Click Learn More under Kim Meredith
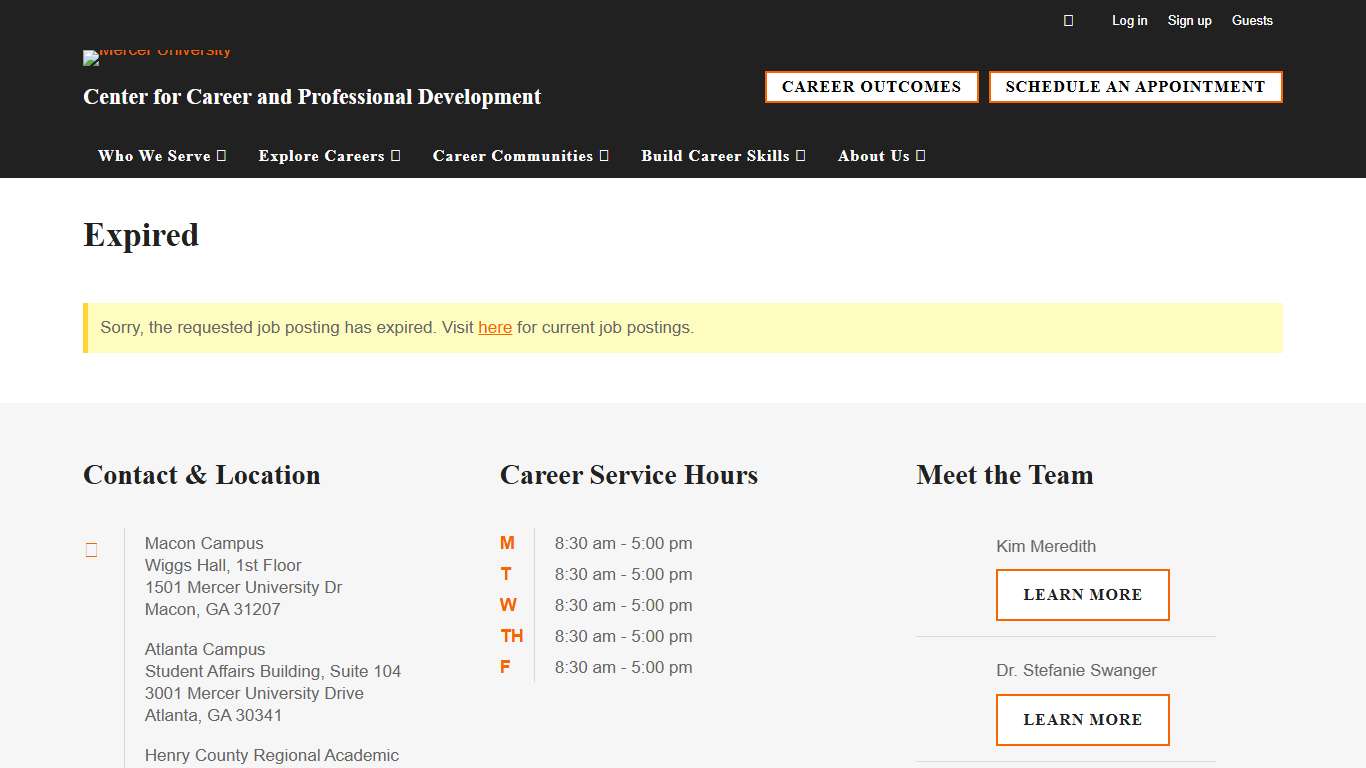This screenshot has height=768, width=1366. 1082,594
